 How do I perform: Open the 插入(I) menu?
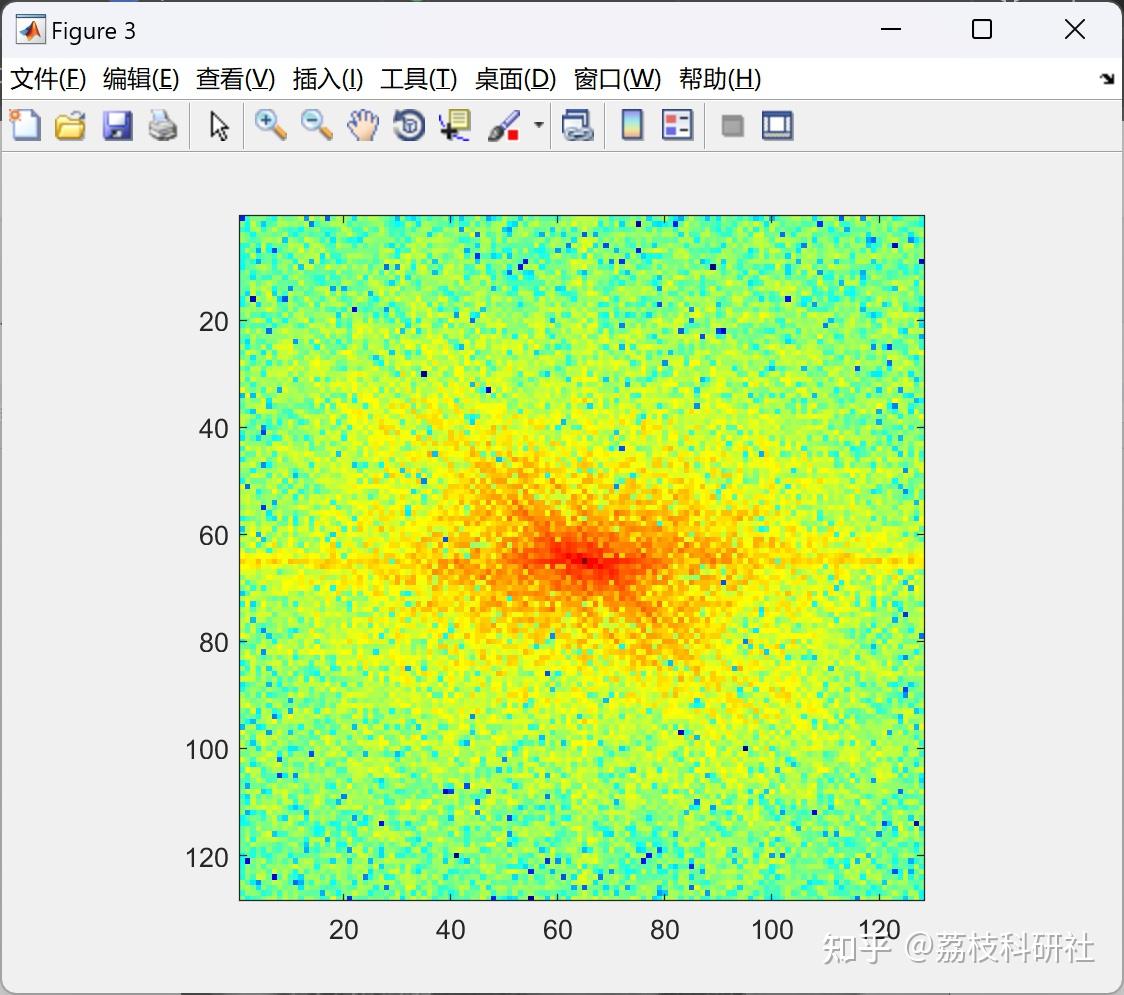click(x=327, y=79)
